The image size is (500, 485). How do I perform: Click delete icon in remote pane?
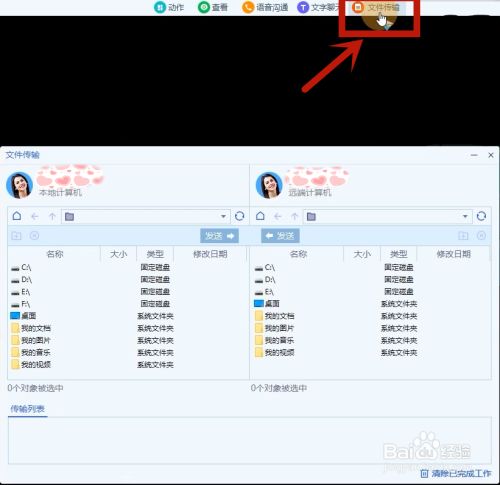click(481, 236)
